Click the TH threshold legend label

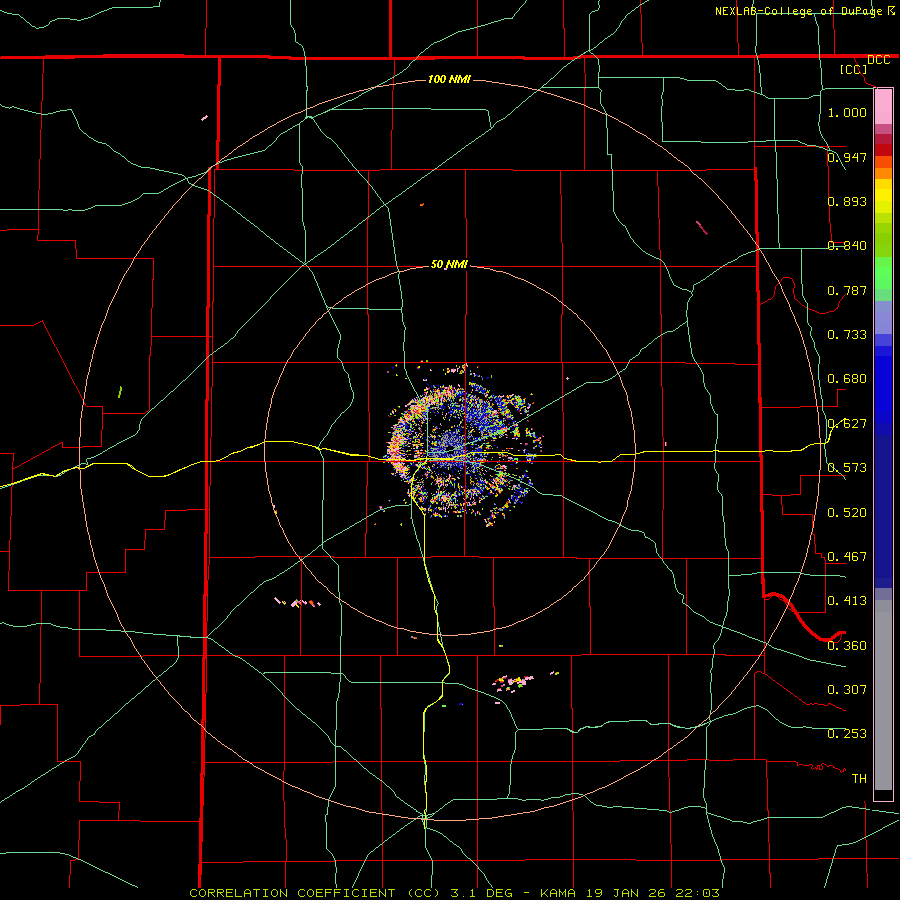point(859,778)
